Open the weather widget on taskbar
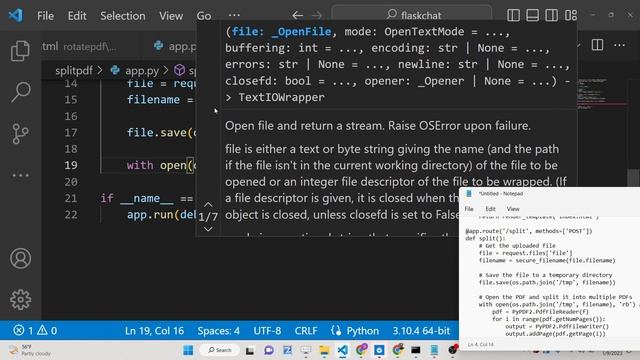640x360 pixels. click(31, 350)
